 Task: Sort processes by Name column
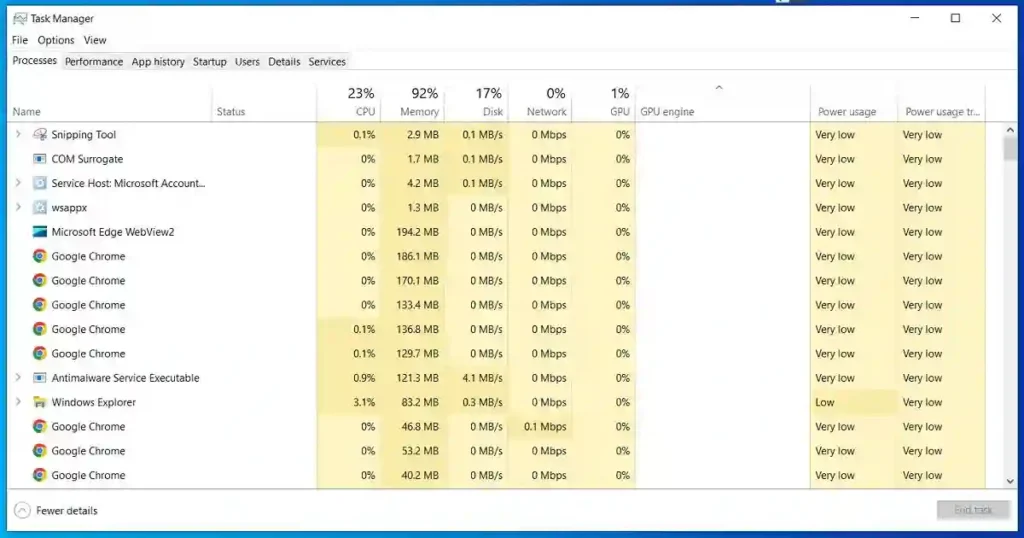(110, 103)
